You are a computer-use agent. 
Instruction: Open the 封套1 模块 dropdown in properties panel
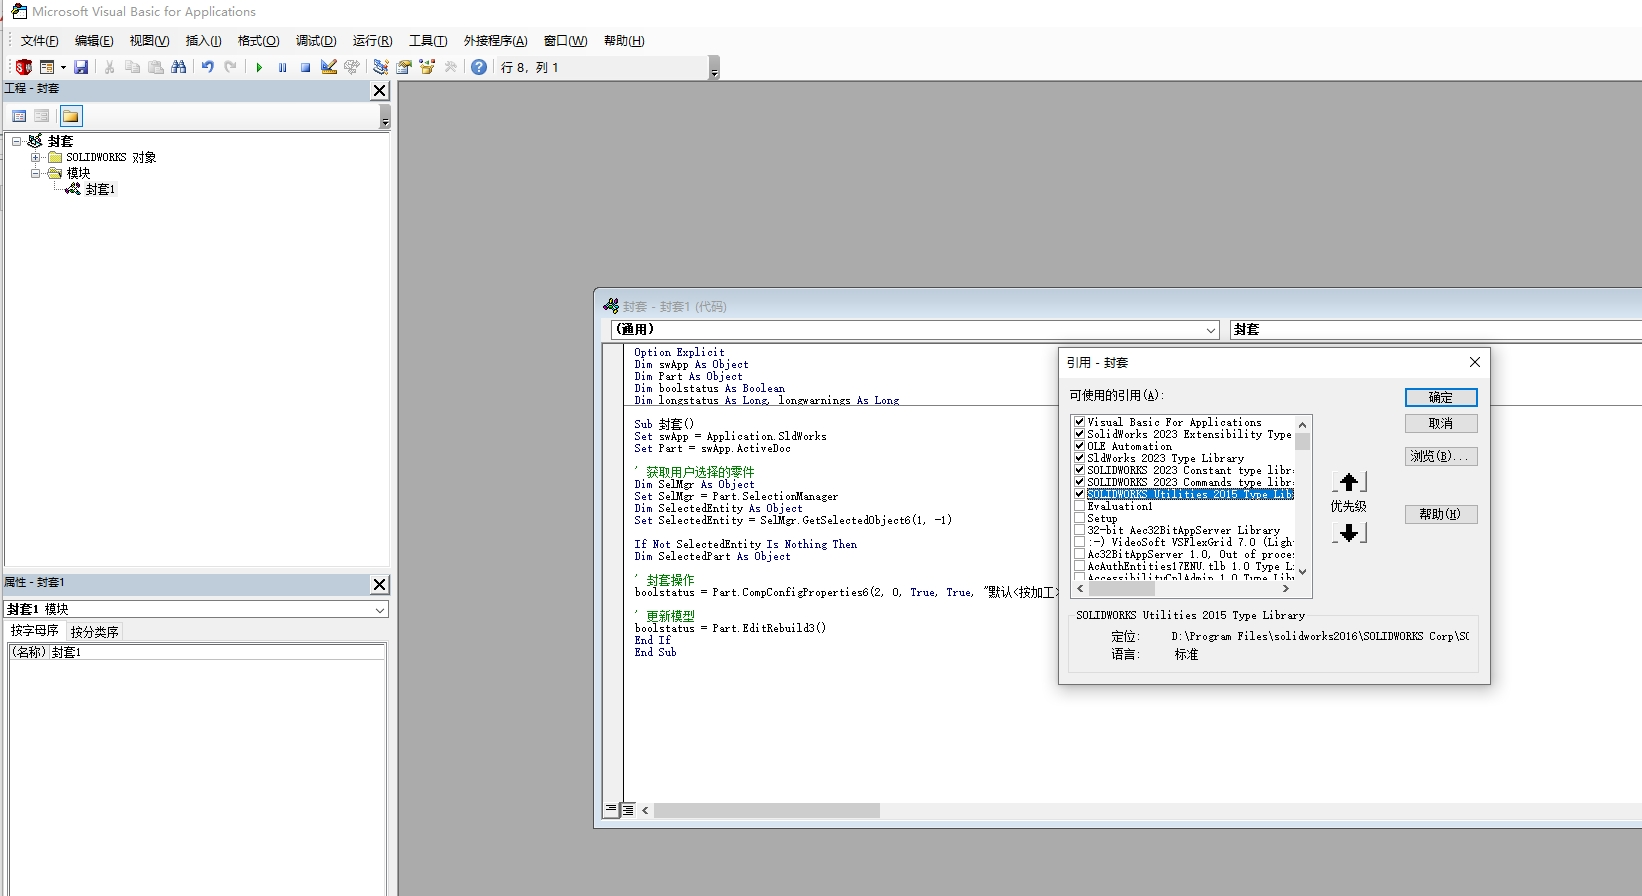(380, 609)
